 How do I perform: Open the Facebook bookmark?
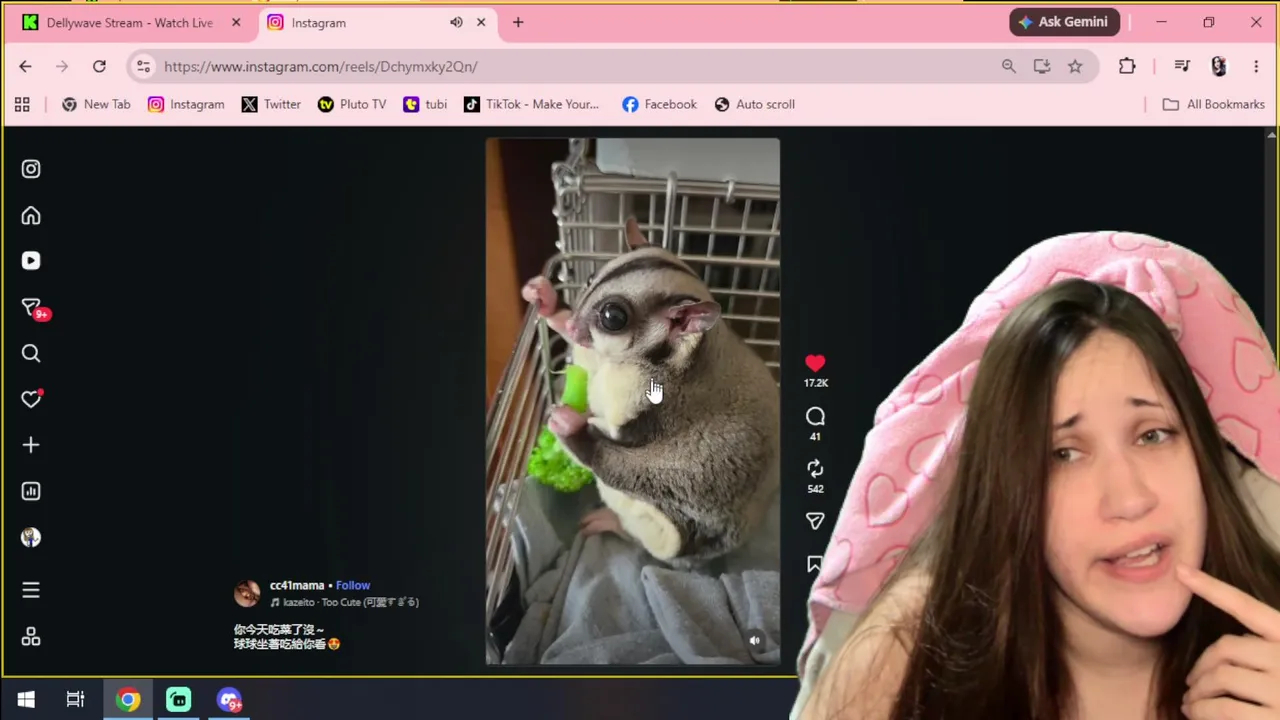659,104
